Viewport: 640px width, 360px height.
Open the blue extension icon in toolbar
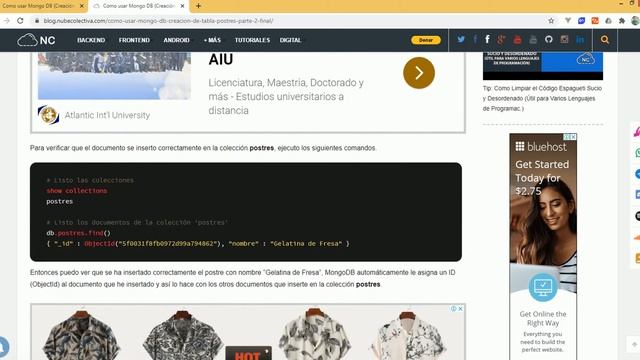[581, 20]
